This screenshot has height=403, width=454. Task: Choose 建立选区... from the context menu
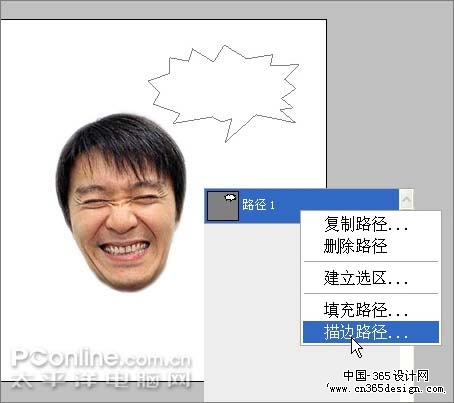[x=366, y=278]
